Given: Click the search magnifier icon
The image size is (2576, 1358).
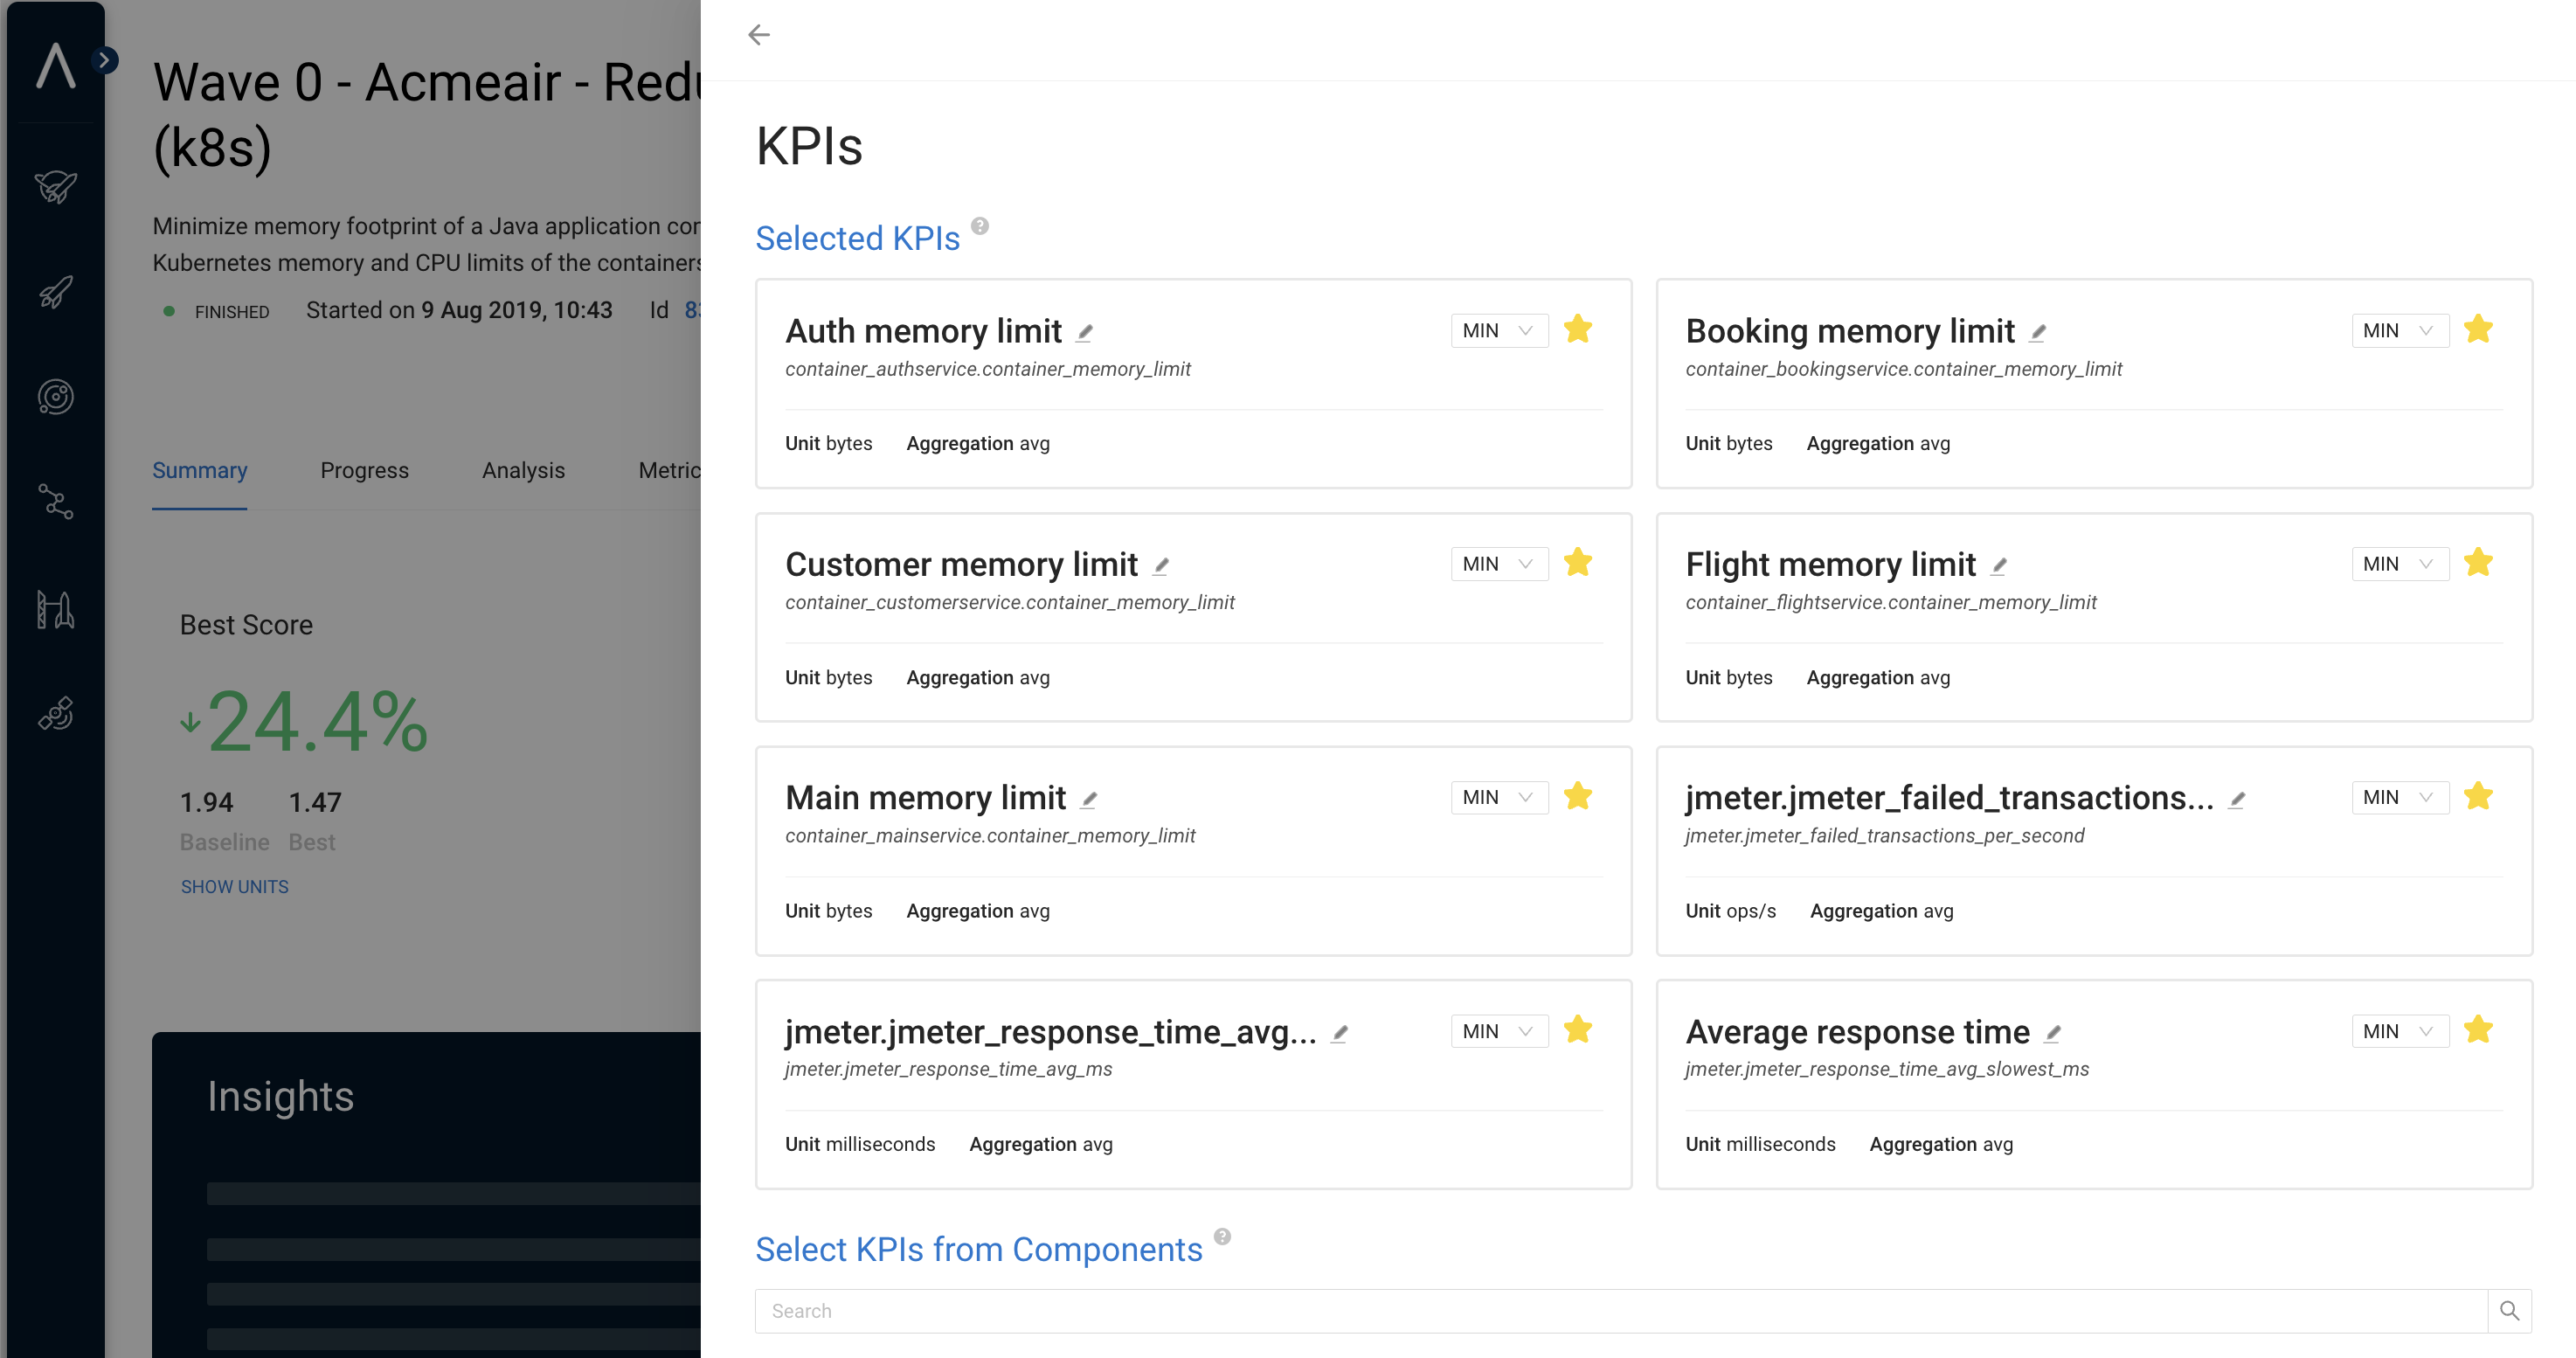Looking at the screenshot, I should coord(2508,1310).
